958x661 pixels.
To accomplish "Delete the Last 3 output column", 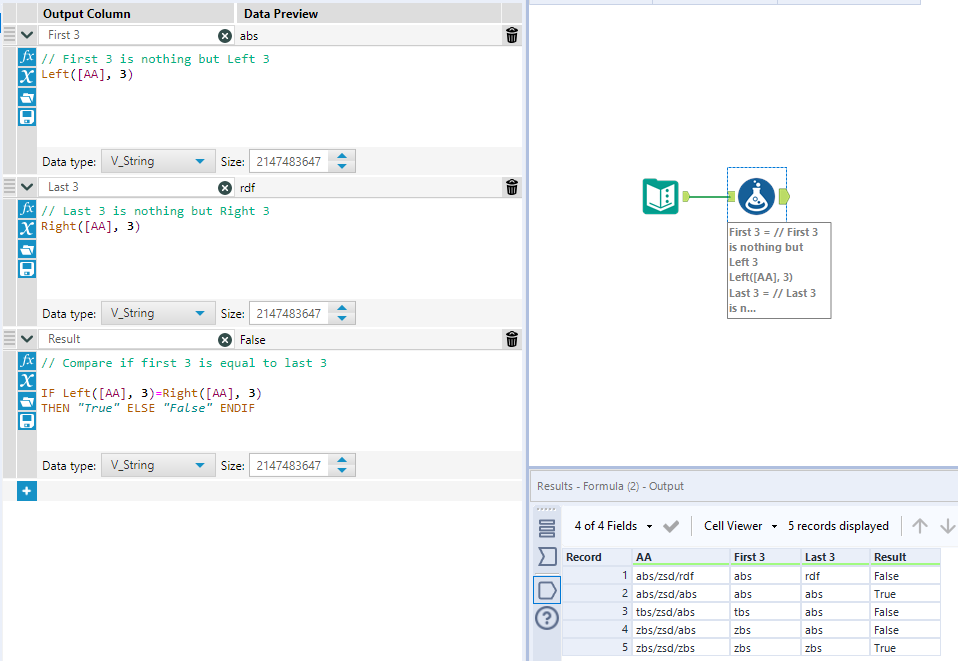I will [x=511, y=187].
